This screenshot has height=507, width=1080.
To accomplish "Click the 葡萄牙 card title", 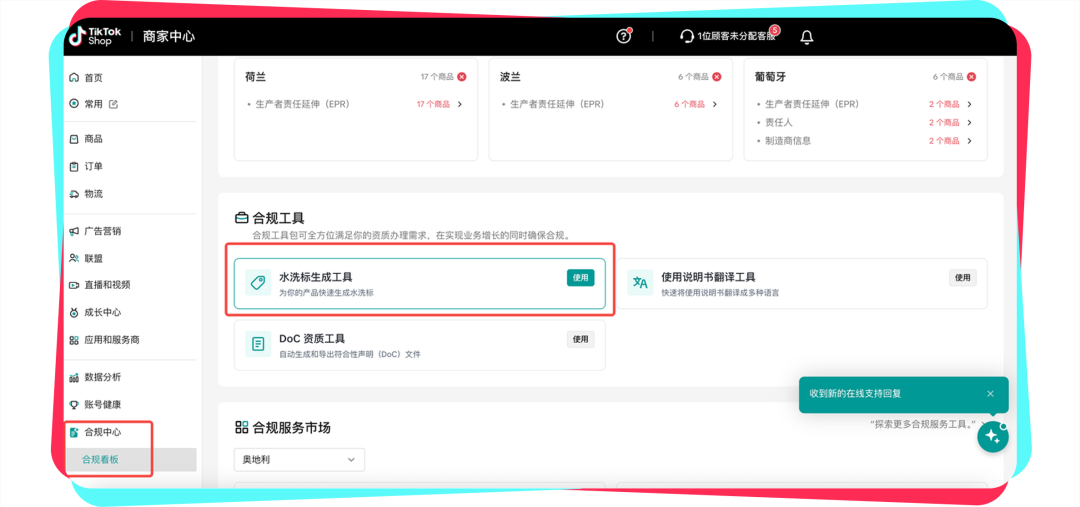I will click(x=771, y=76).
